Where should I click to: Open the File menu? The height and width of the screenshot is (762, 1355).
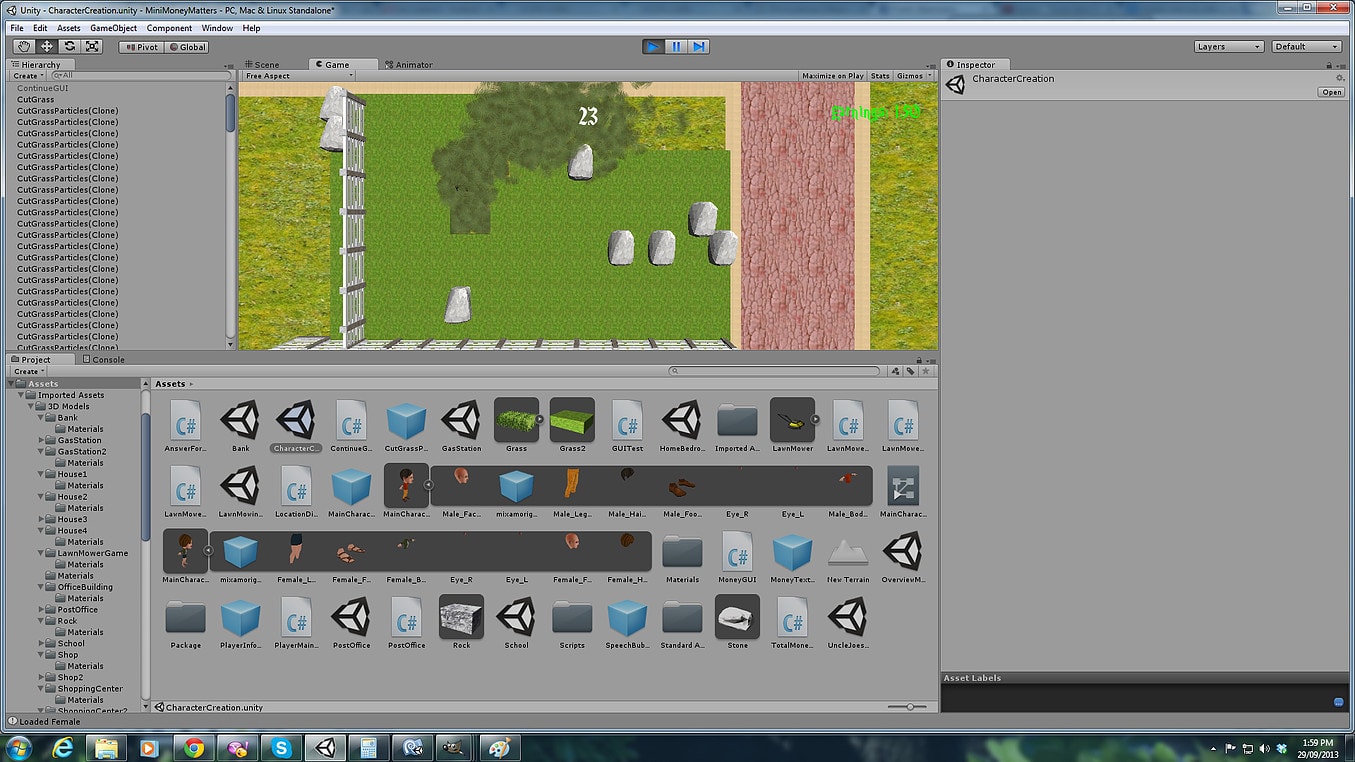click(17, 28)
